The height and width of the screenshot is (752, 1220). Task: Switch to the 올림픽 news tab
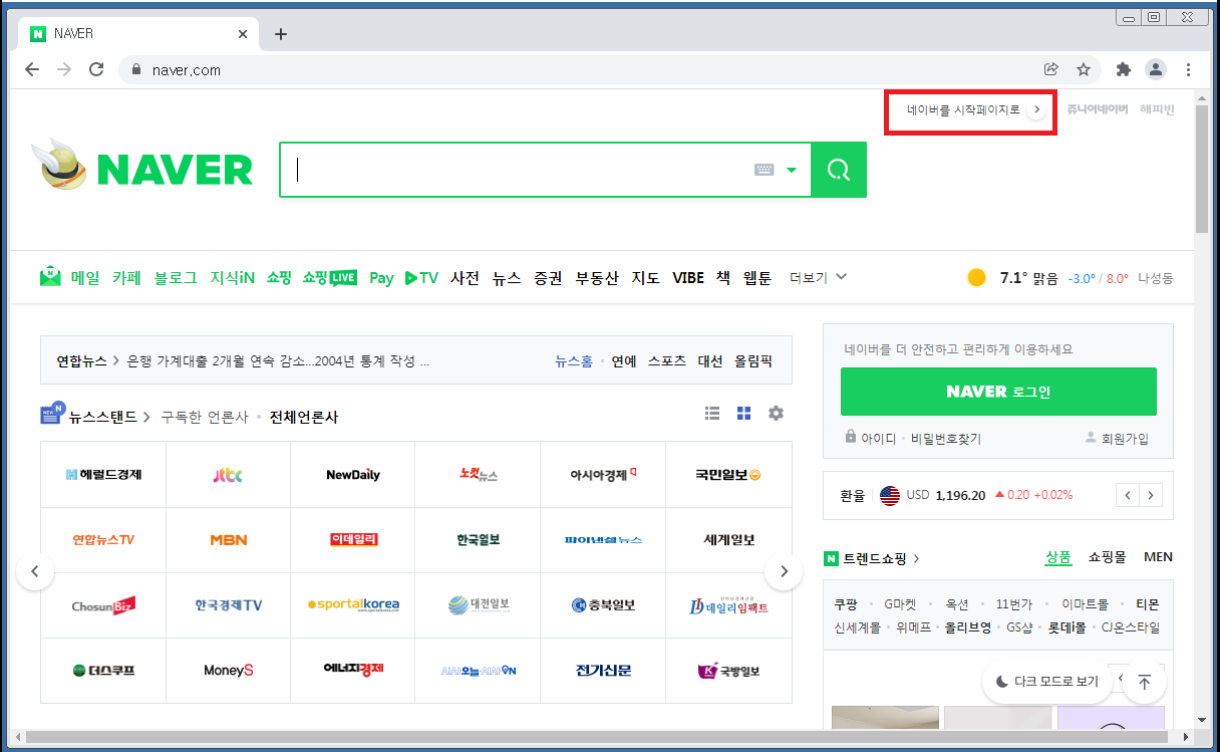[753, 362]
